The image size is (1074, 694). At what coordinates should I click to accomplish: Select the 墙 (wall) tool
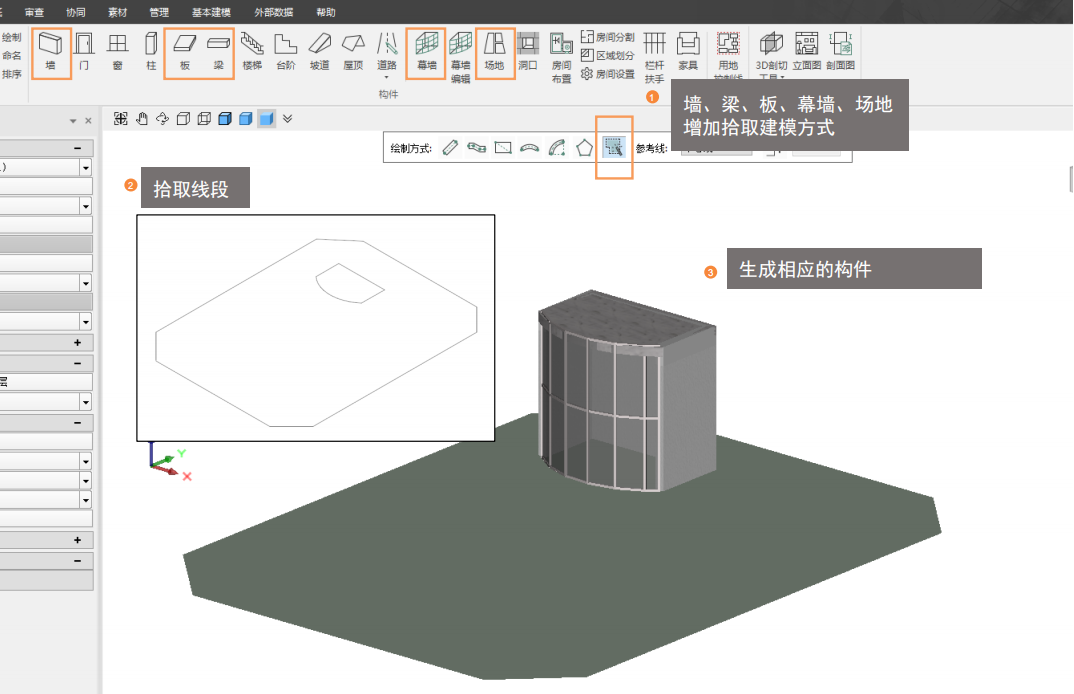click(x=51, y=50)
